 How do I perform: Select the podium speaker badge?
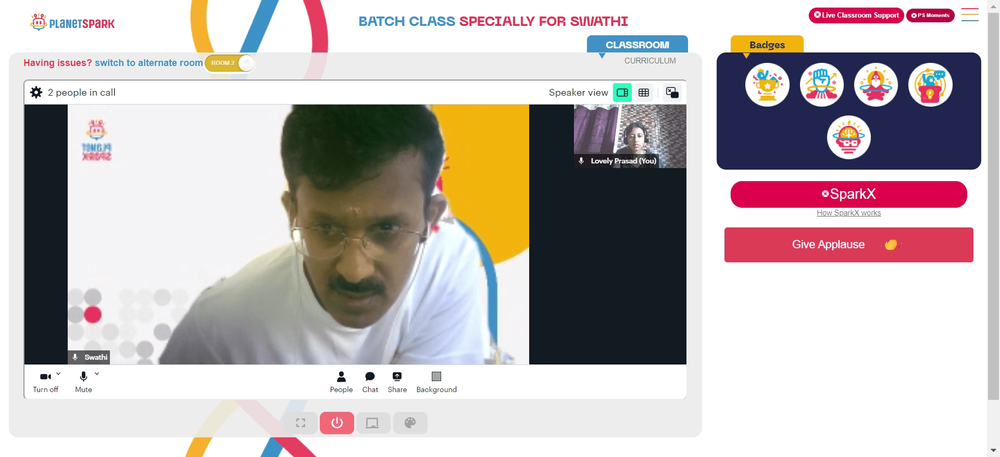(930, 85)
